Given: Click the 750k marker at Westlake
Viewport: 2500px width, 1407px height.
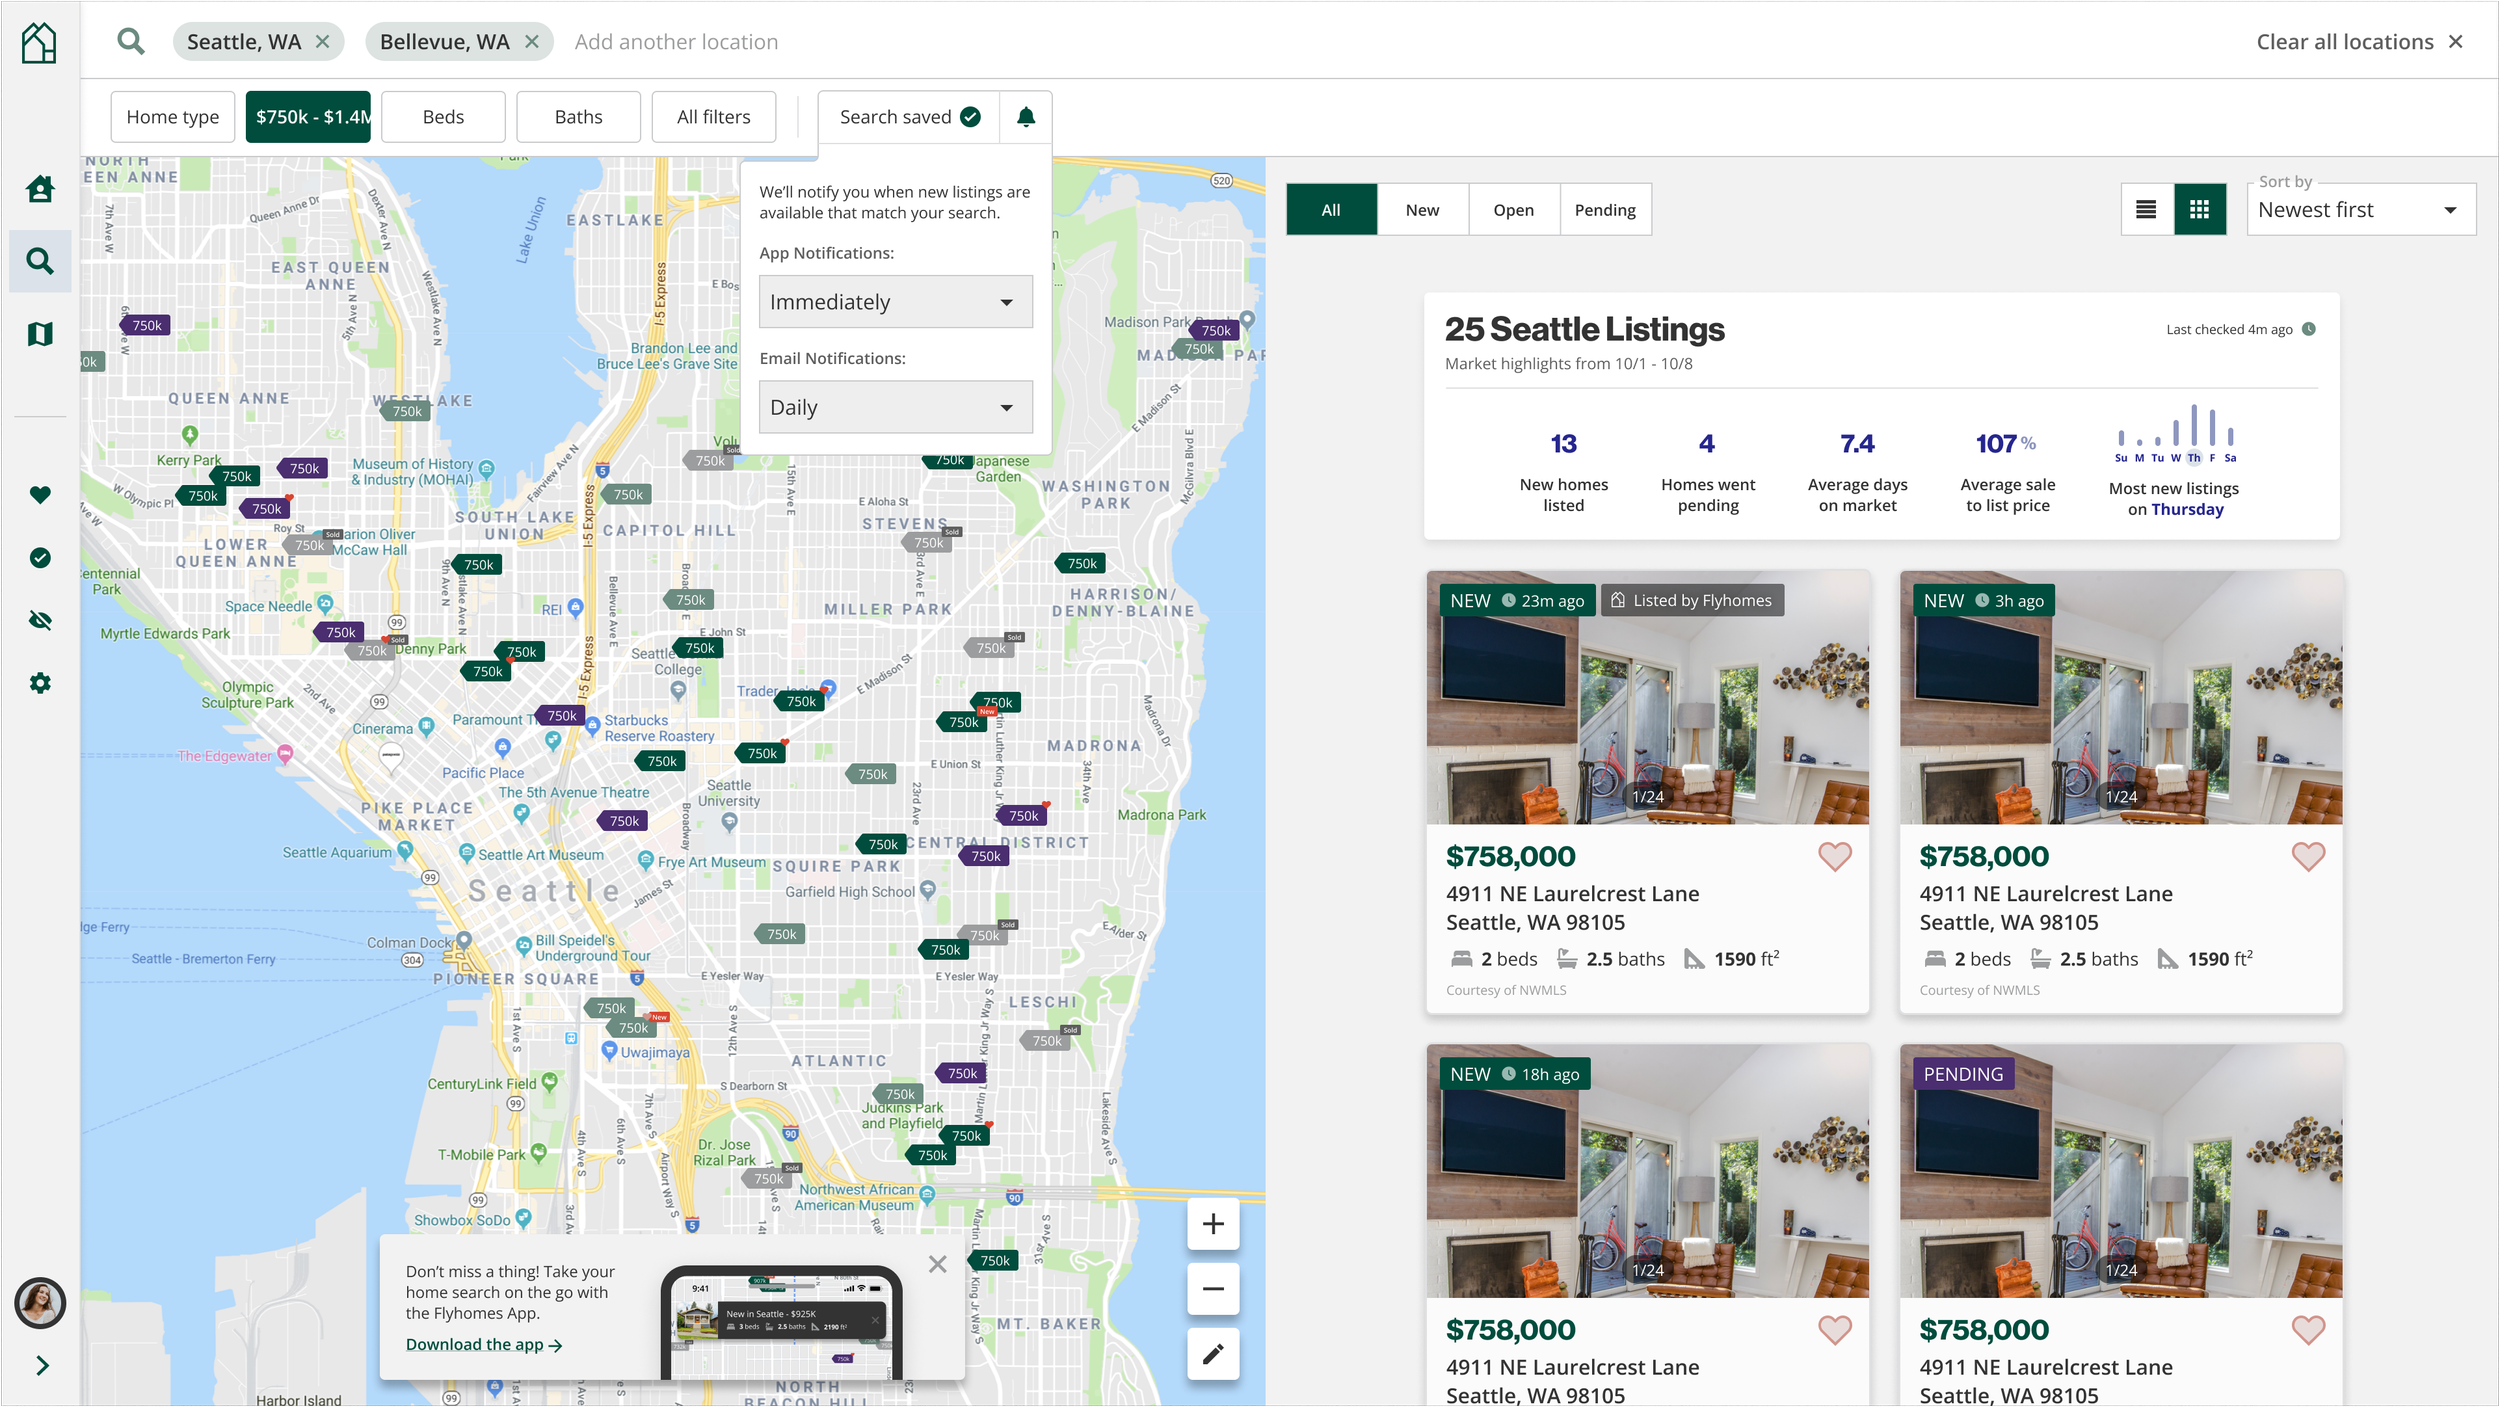Looking at the screenshot, I should coord(407,411).
